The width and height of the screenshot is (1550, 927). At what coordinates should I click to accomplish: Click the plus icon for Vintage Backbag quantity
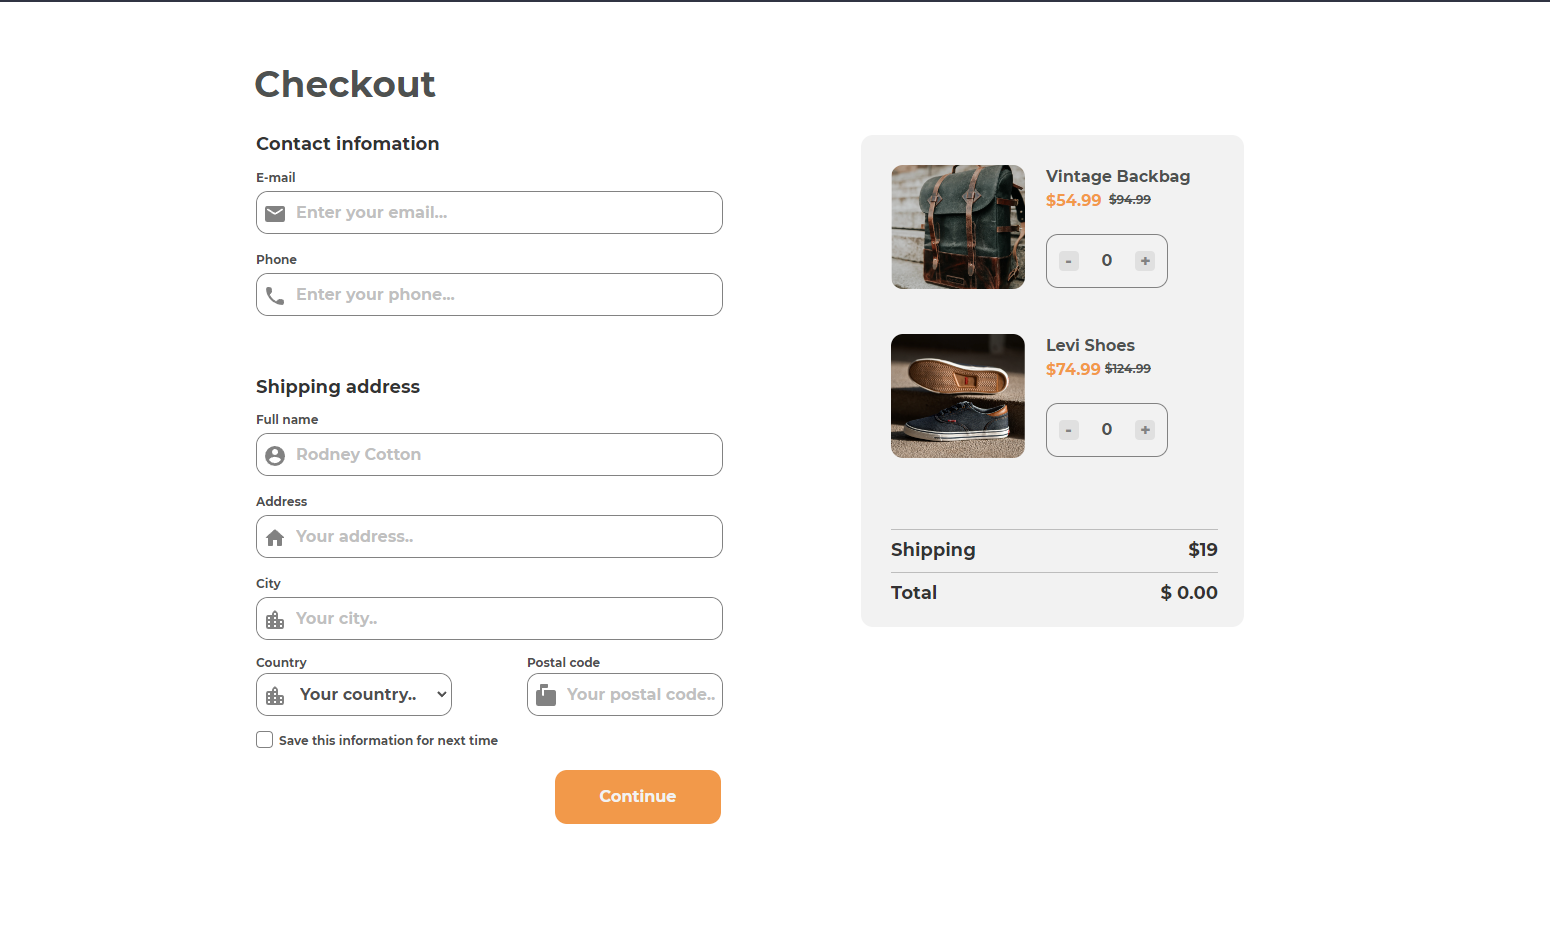point(1145,260)
